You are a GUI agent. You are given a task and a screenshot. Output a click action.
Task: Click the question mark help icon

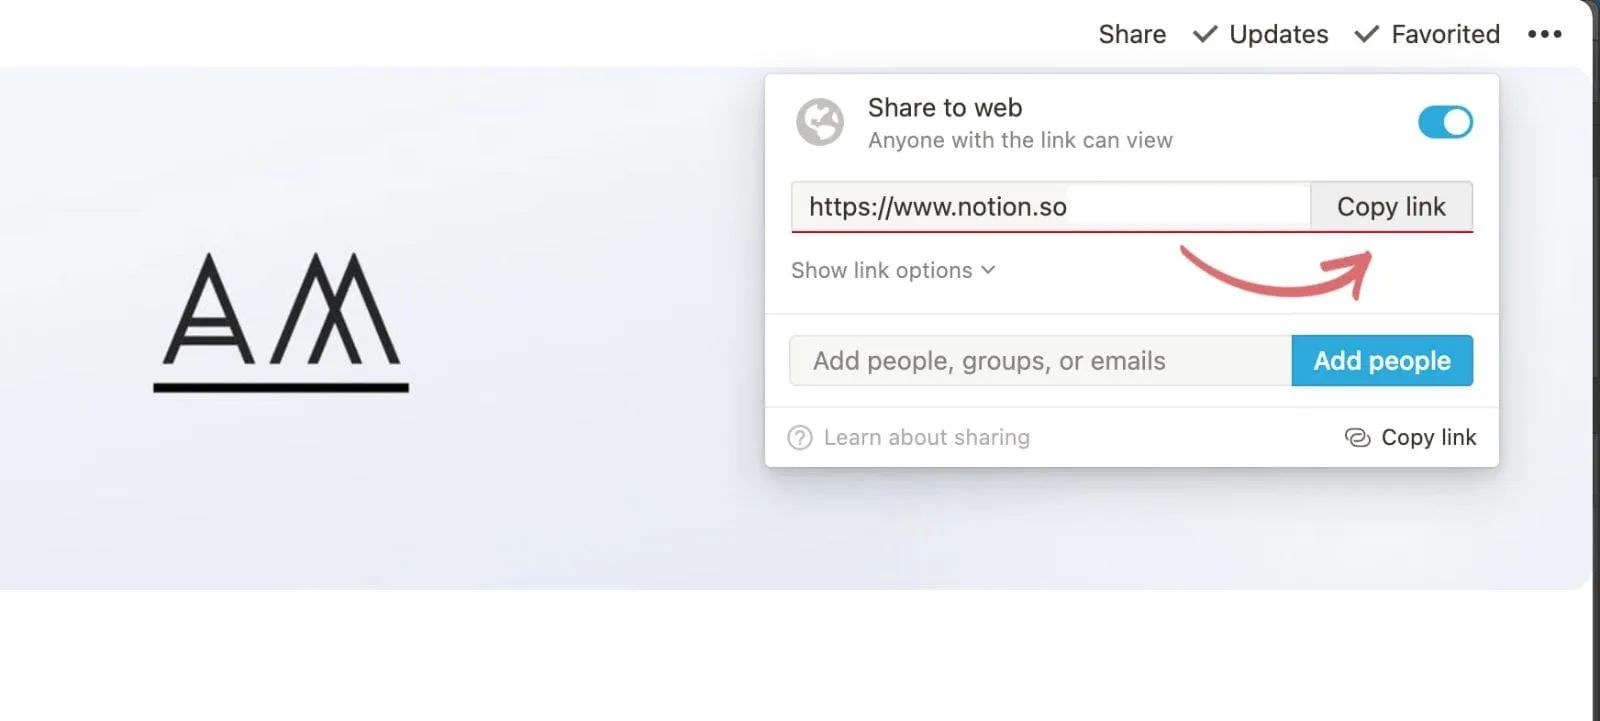[799, 437]
